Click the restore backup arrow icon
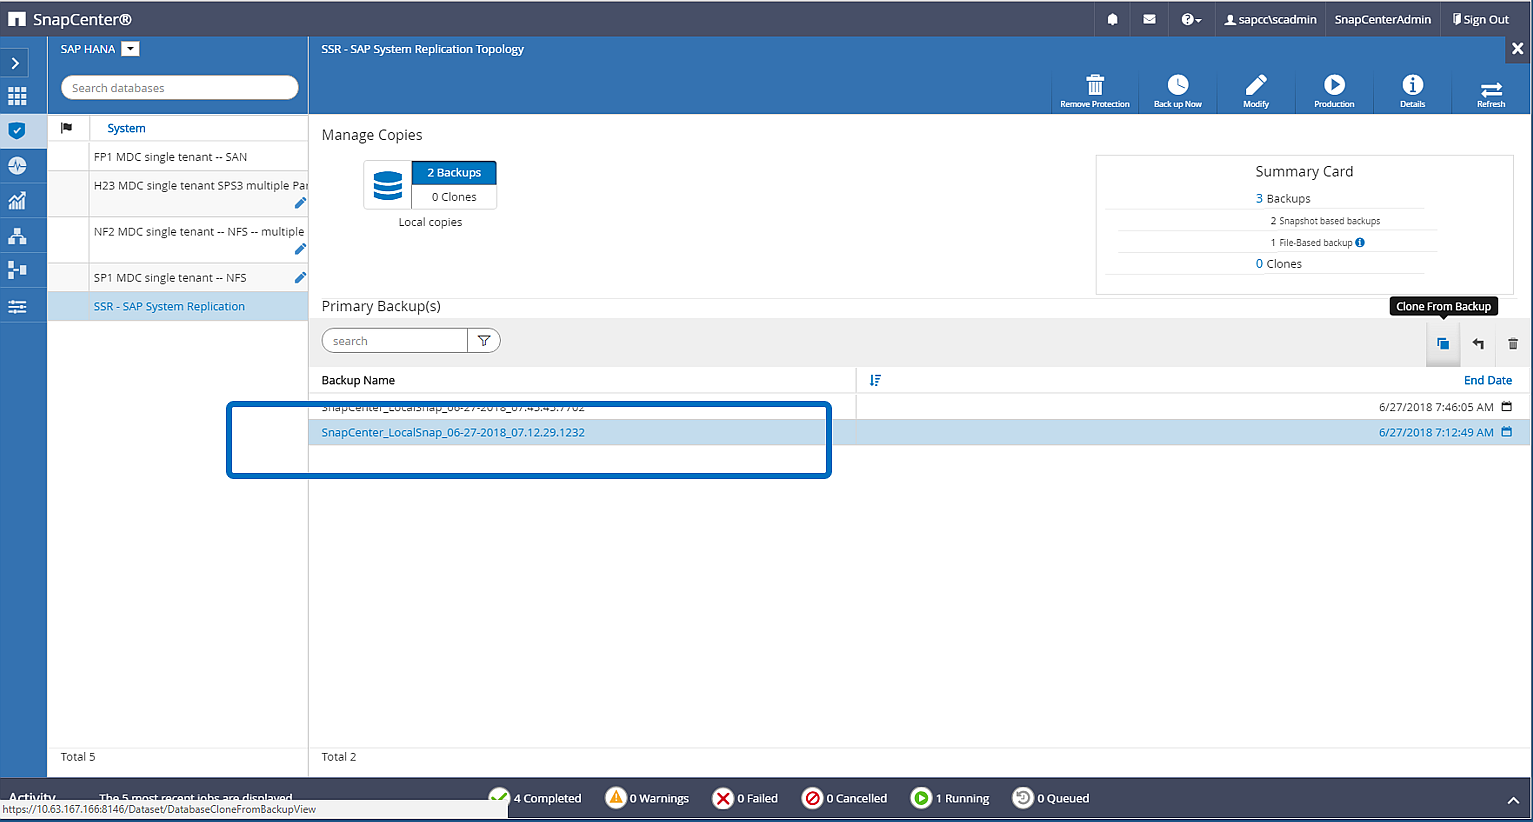 coord(1478,344)
